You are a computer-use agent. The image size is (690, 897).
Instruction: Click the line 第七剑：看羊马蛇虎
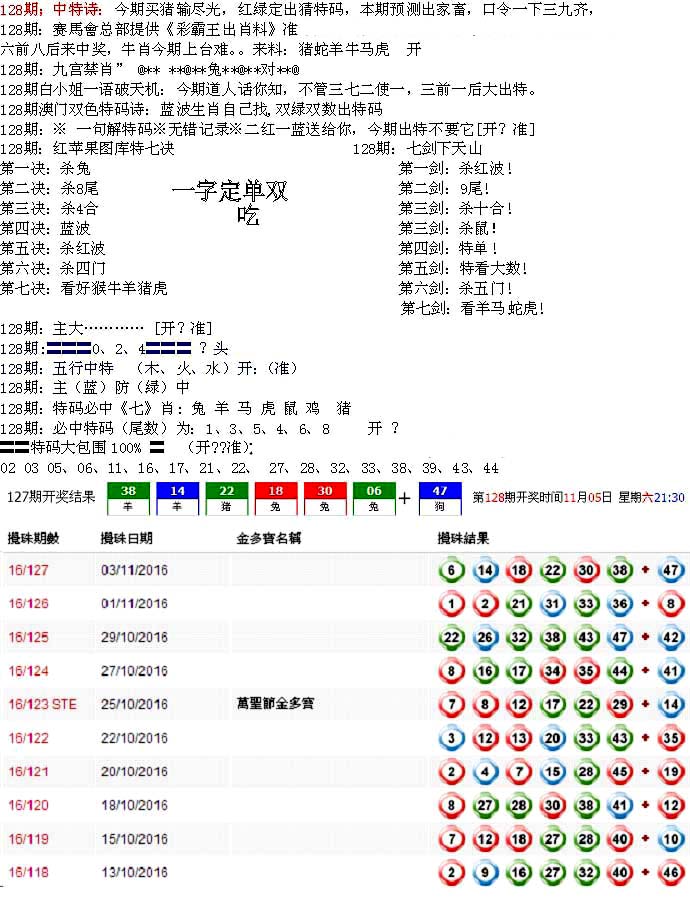(473, 308)
